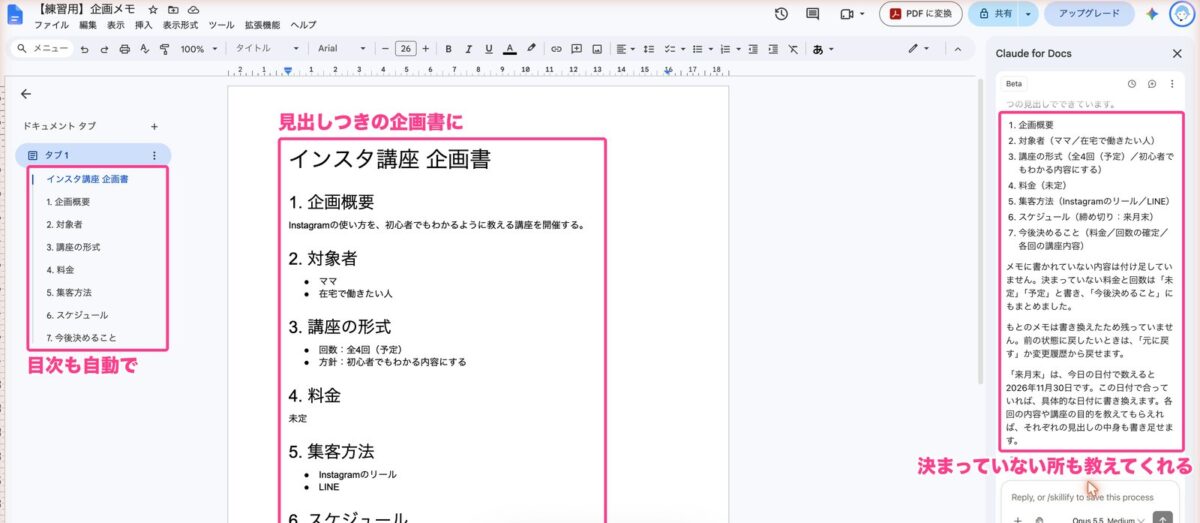
Task: Open the Arial font dropdown
Action: click(343, 48)
